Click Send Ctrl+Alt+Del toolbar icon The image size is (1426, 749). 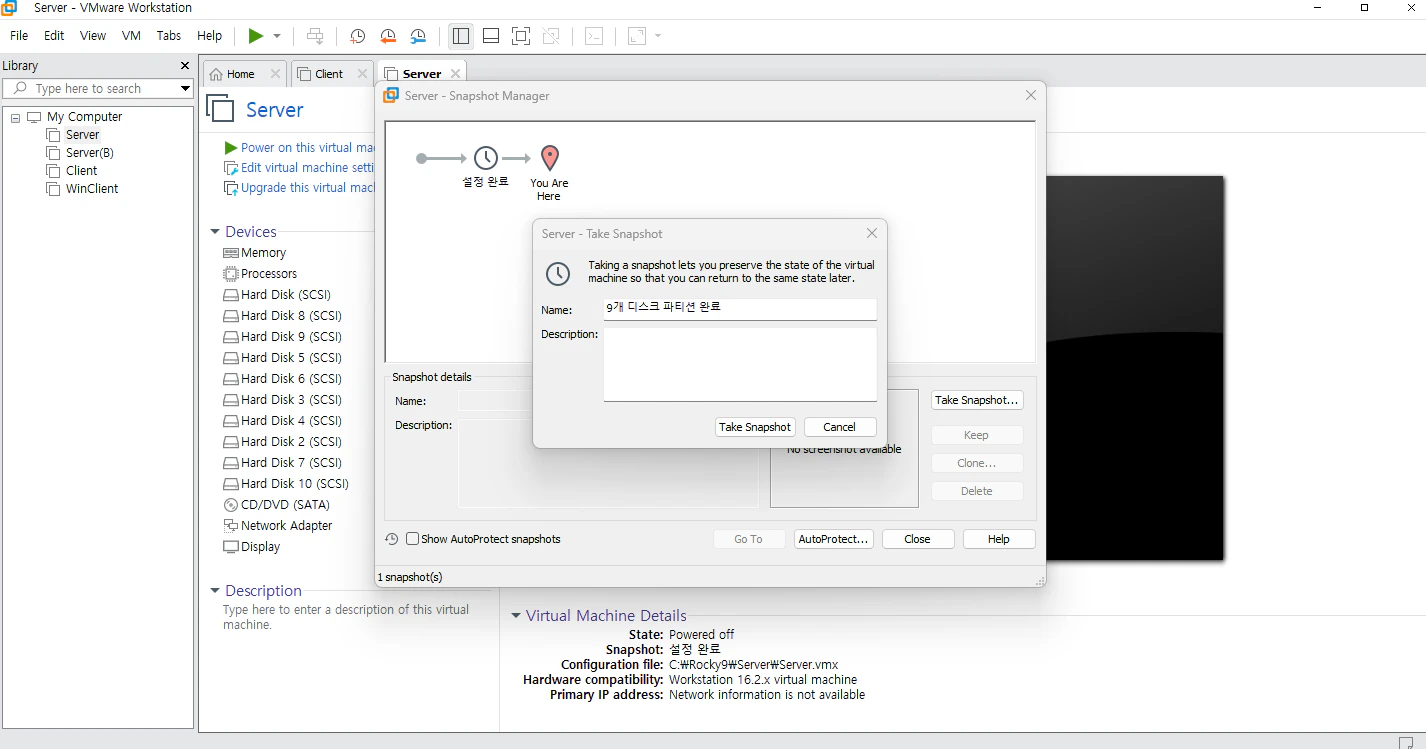(x=315, y=36)
